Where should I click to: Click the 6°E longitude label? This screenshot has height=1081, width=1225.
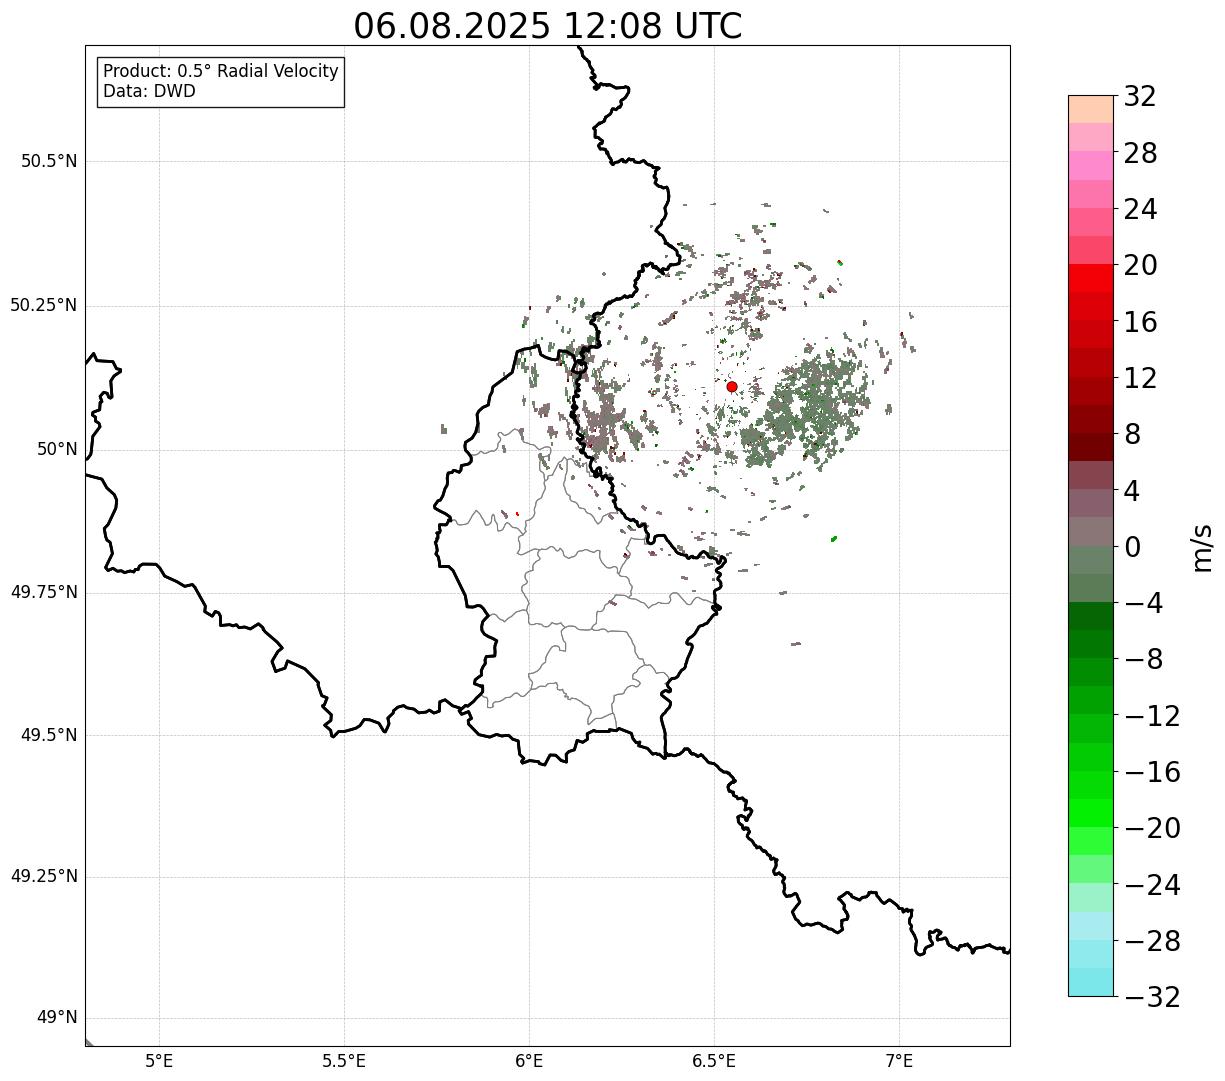click(x=529, y=1061)
